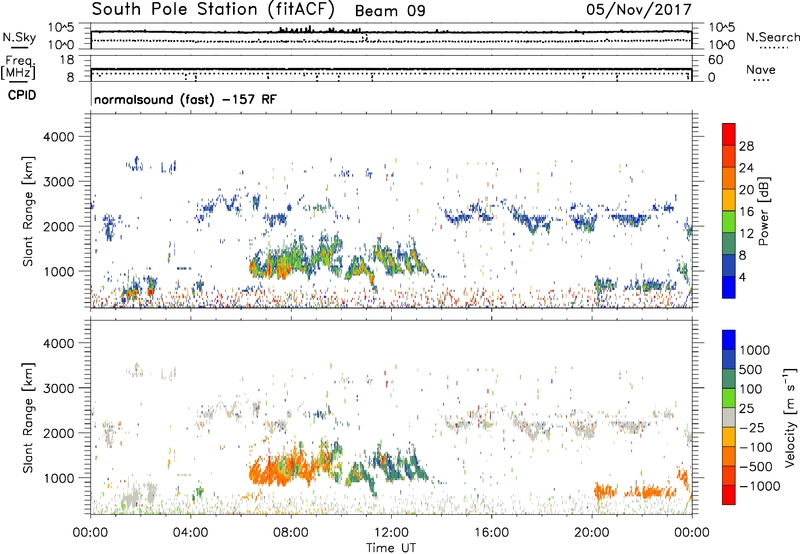Click the "3000" tick of the velocity panel
The width and height of the screenshot is (800, 554).
58,388
